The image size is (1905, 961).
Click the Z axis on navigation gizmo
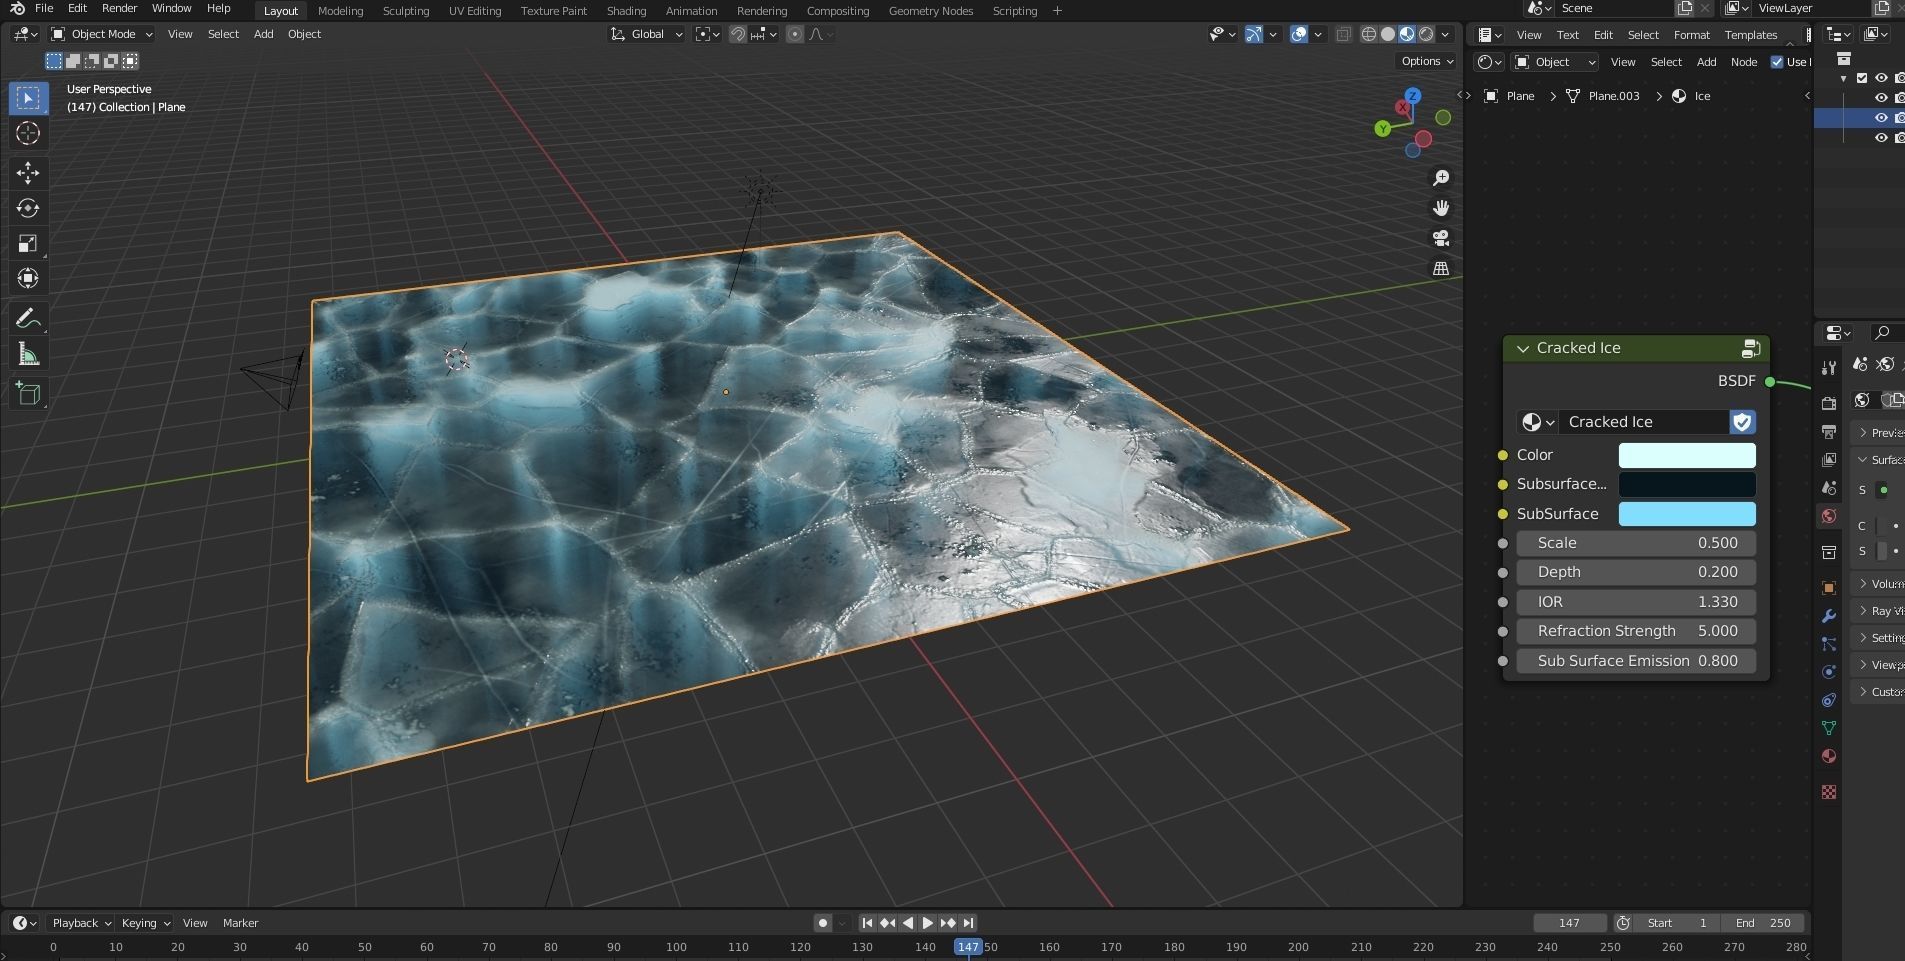tap(1412, 96)
